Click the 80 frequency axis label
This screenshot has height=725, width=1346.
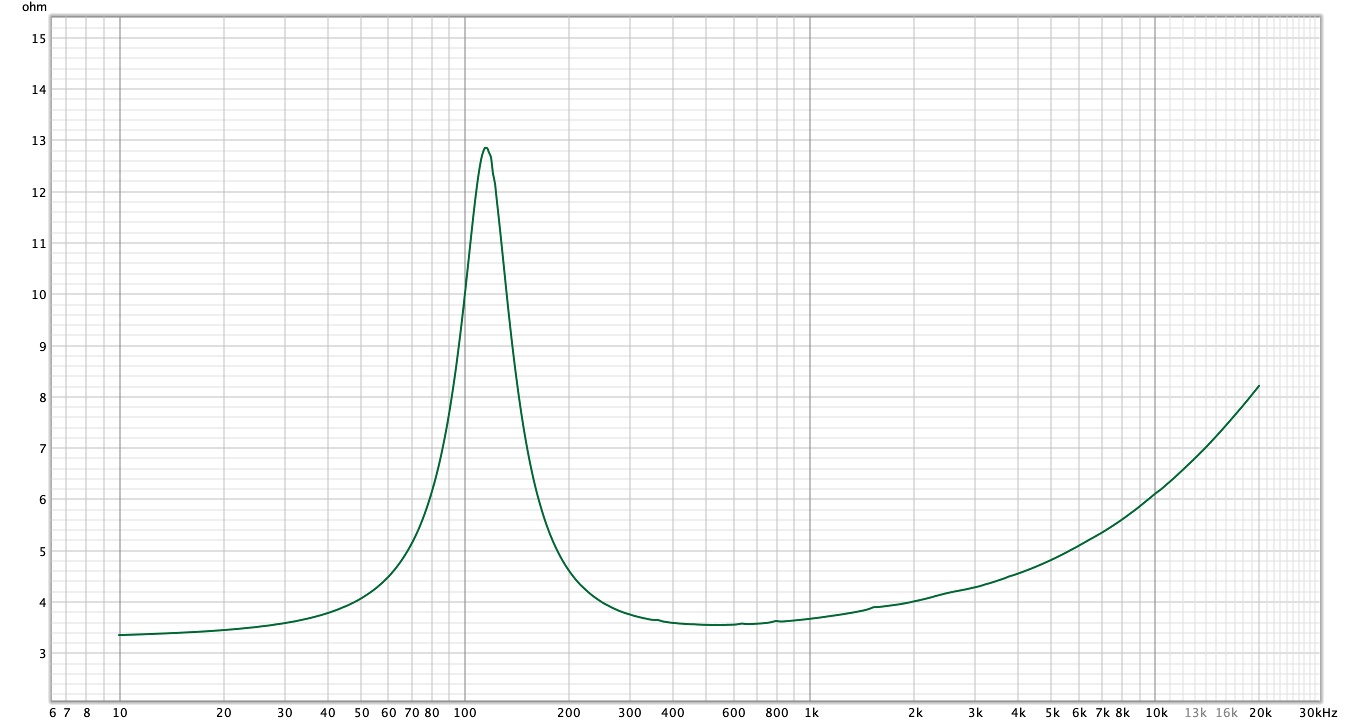point(432,713)
